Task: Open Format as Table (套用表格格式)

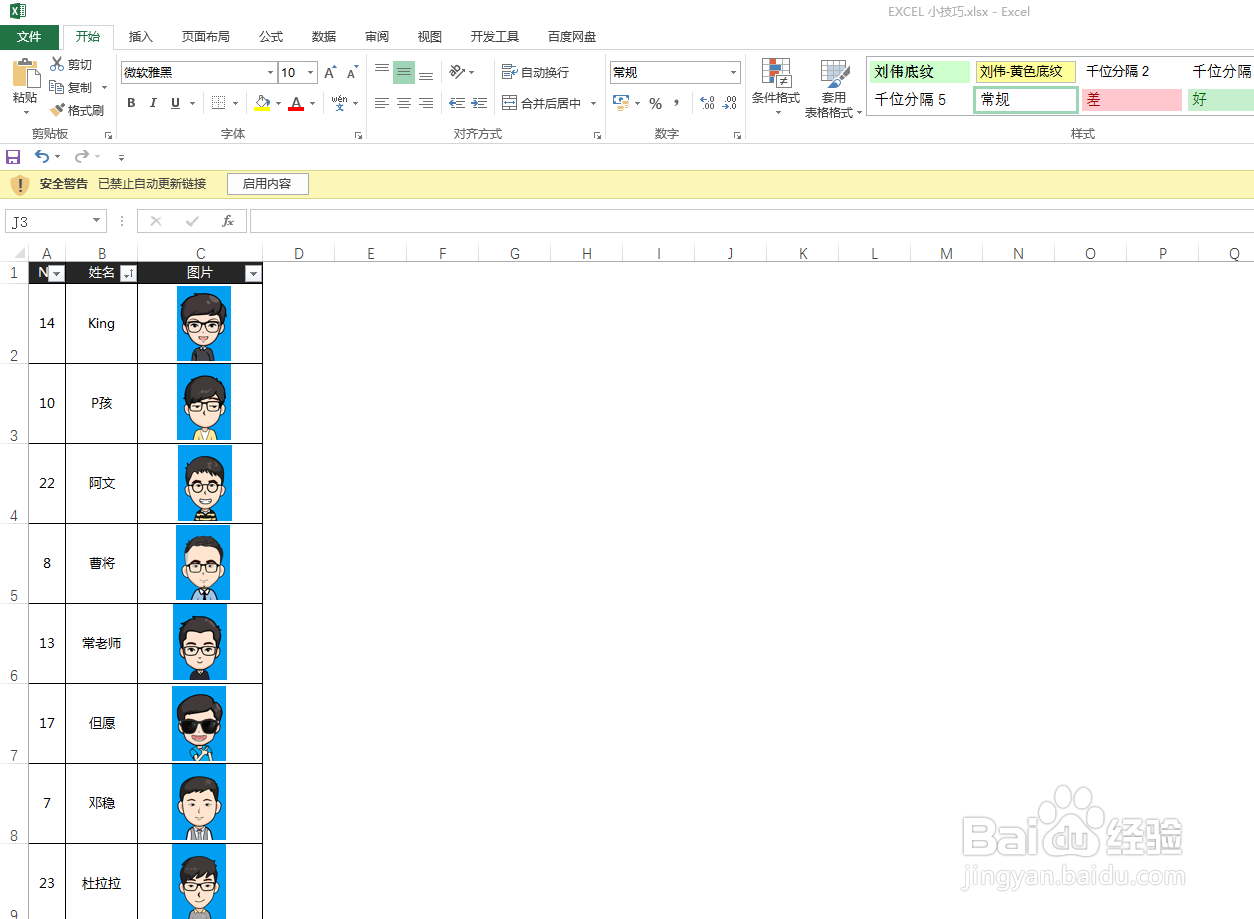Action: (833, 89)
